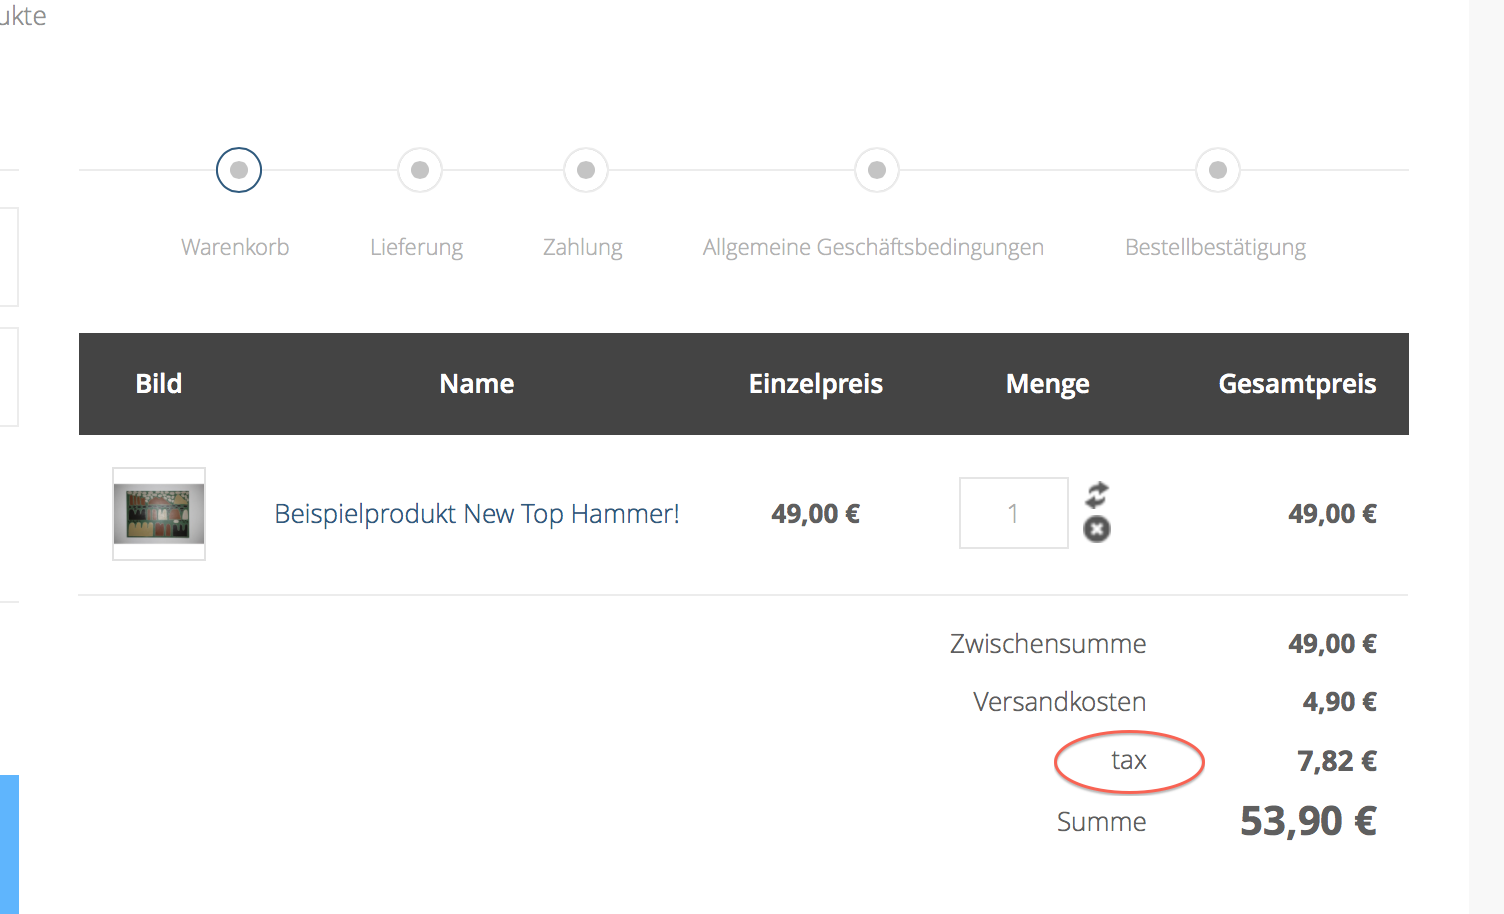
Task: Click the Gesamtpreis column header
Action: pos(1298,384)
